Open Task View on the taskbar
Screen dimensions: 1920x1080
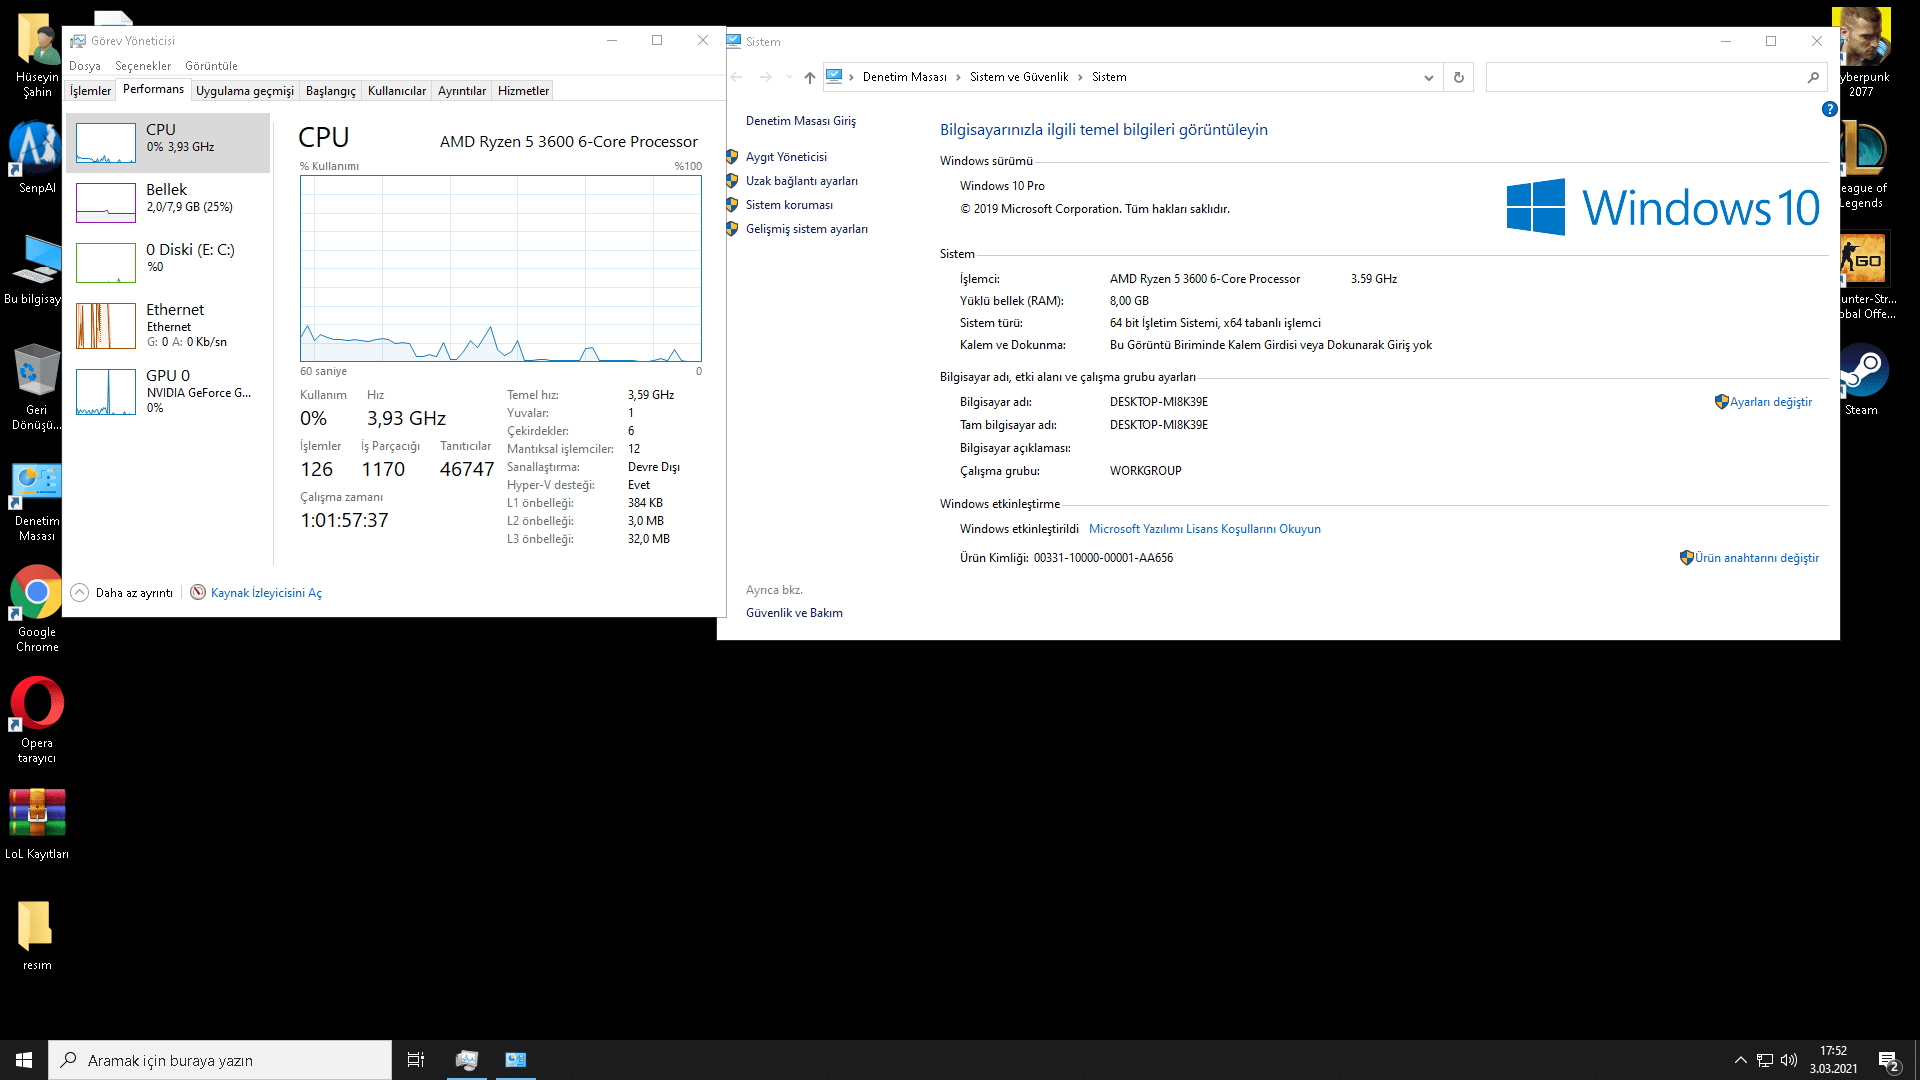(x=416, y=1060)
